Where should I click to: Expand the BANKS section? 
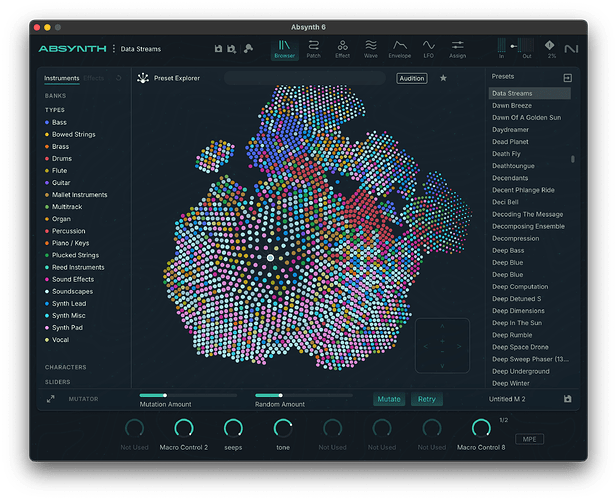click(55, 96)
